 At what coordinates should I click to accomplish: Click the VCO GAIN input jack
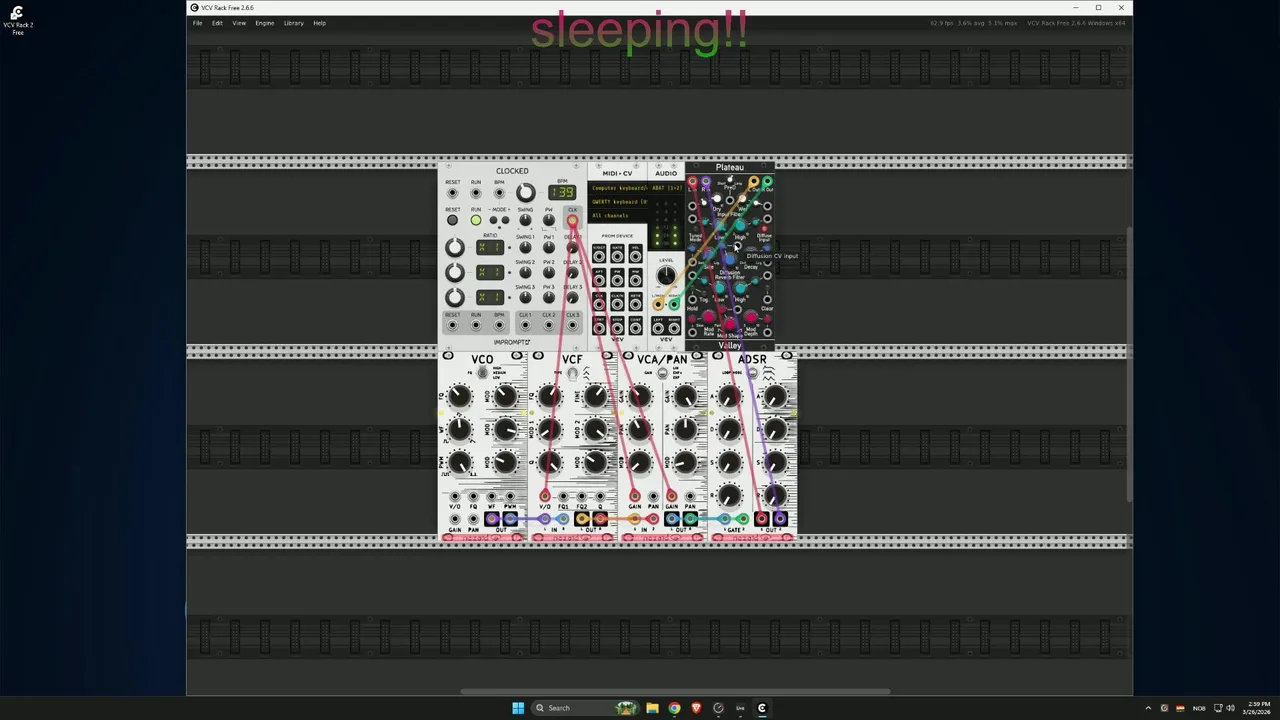point(455,519)
